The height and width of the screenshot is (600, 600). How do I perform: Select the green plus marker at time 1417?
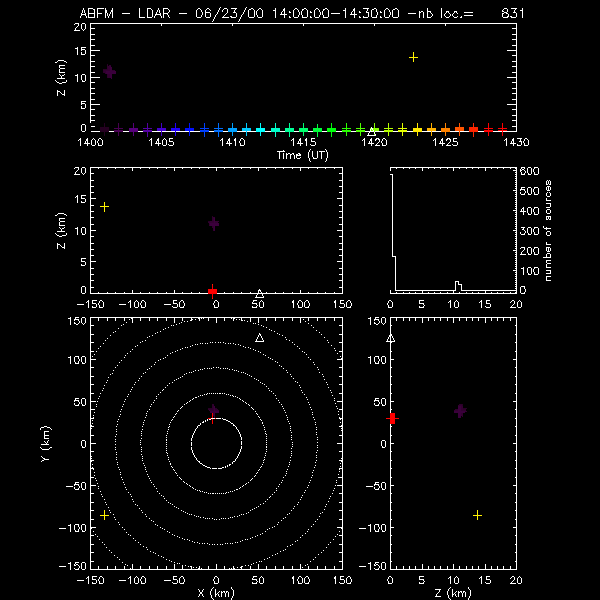(332, 130)
